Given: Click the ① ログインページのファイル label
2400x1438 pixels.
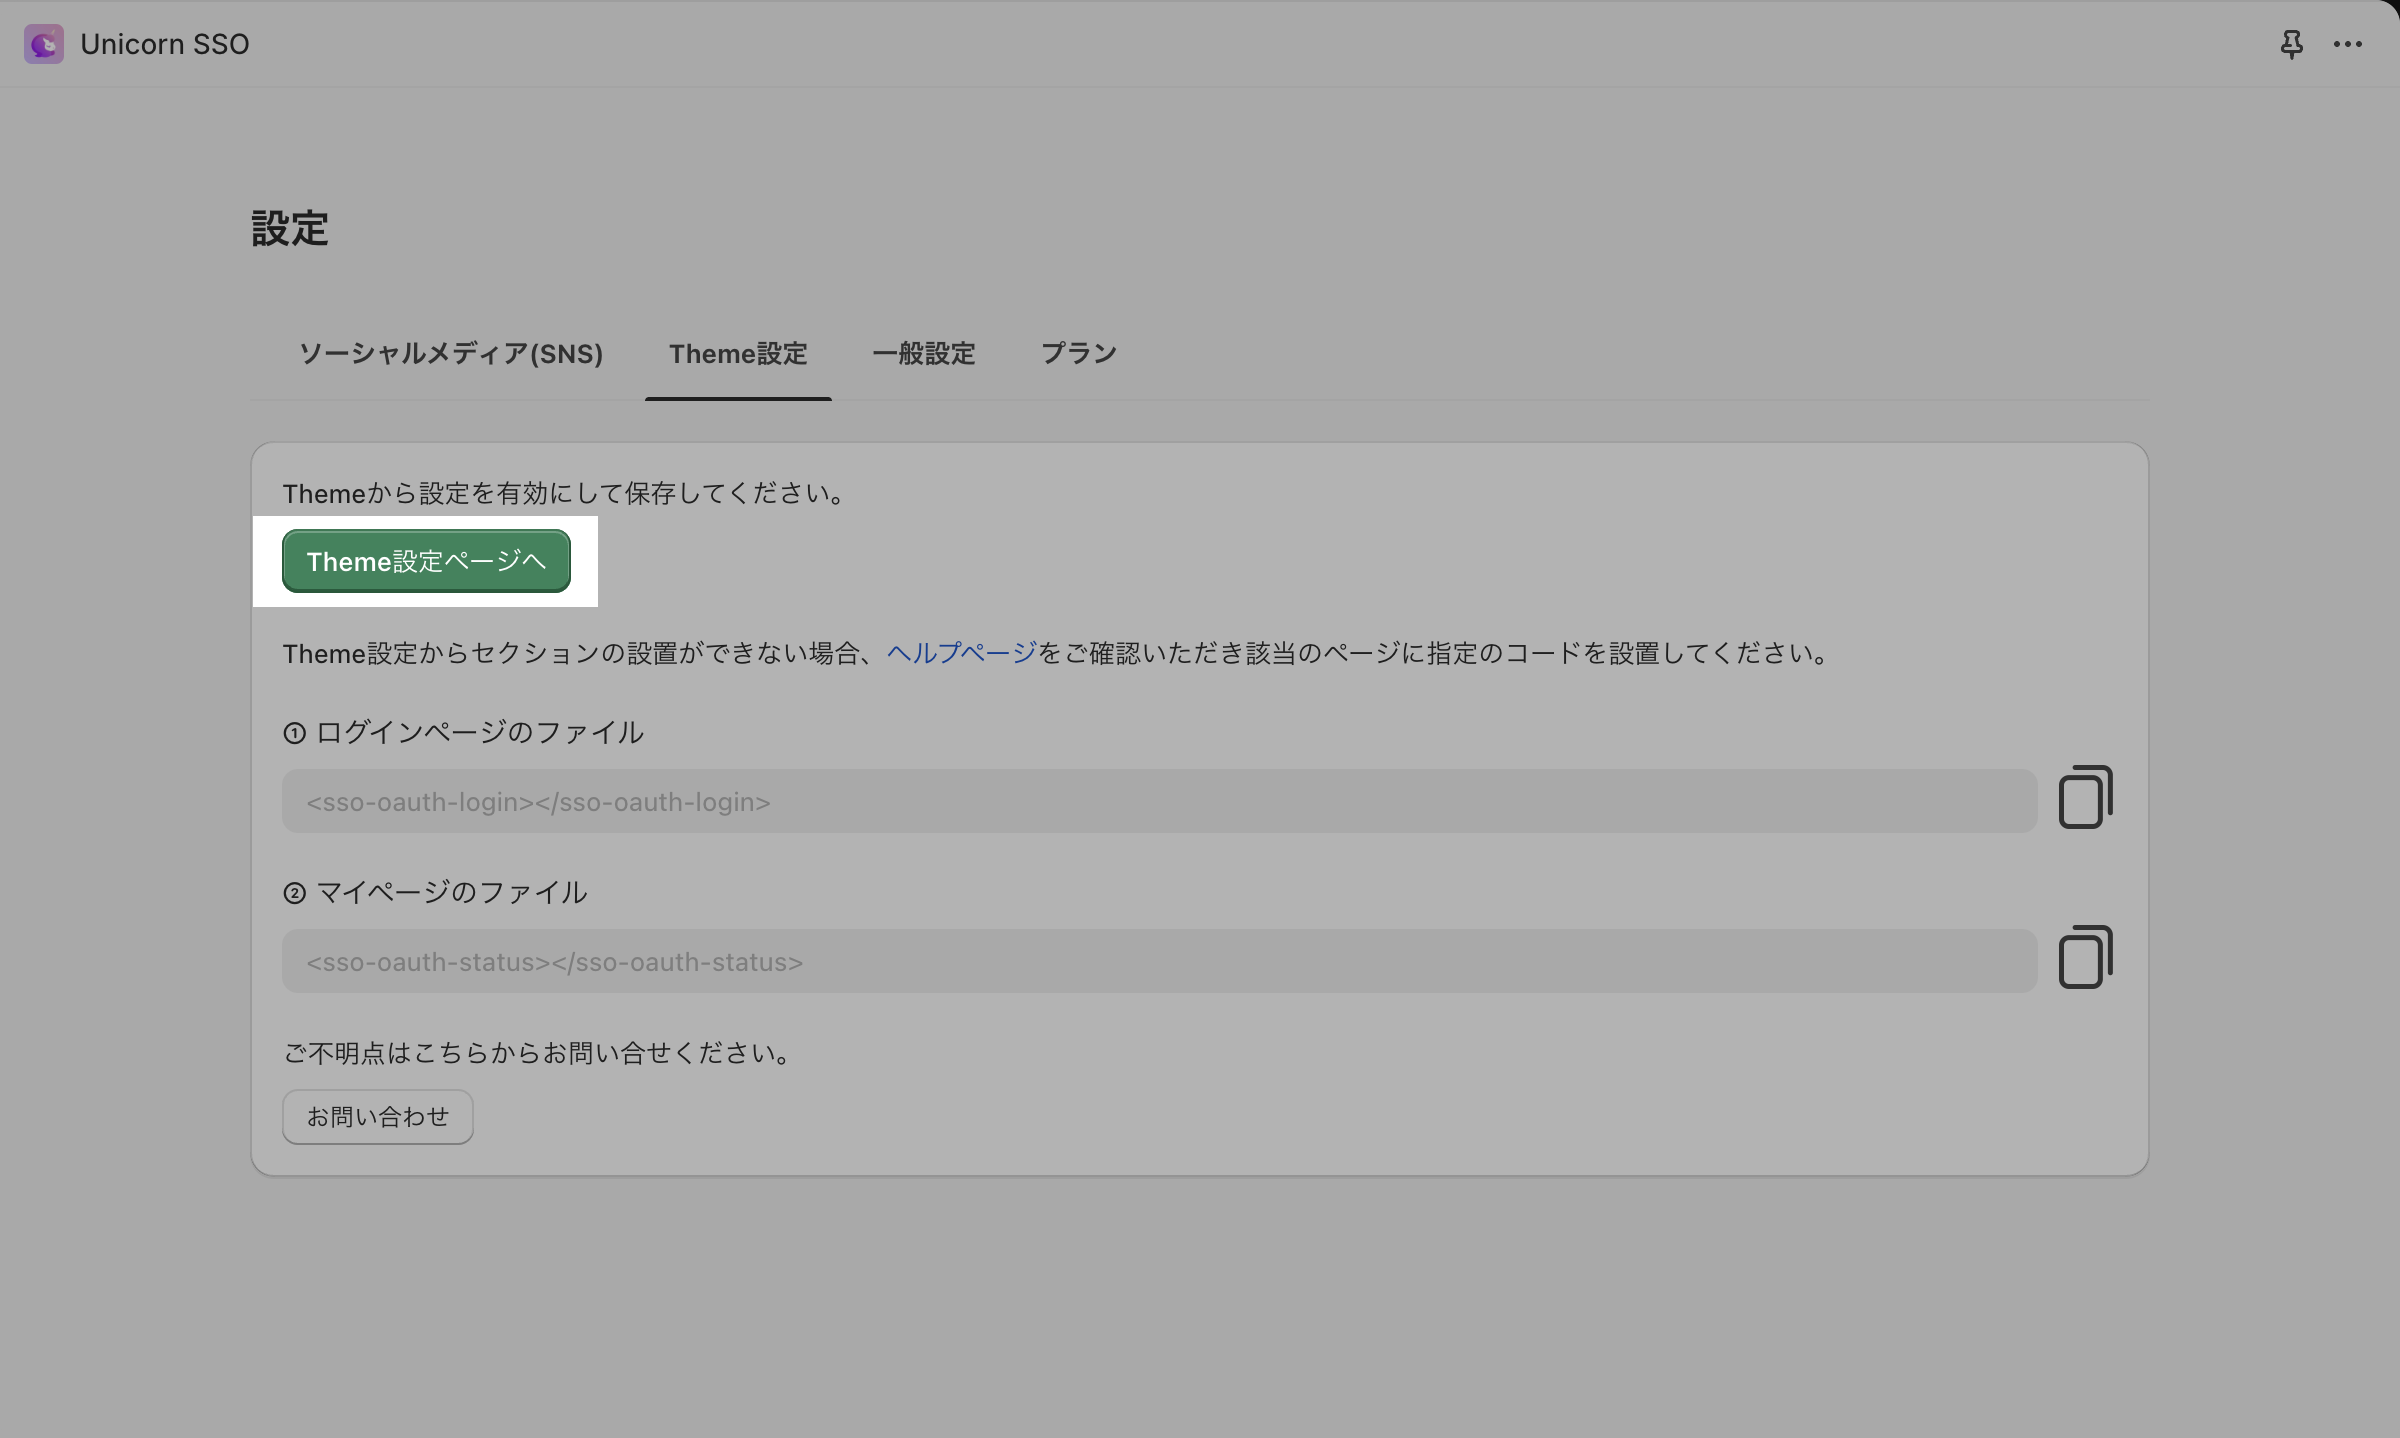Looking at the screenshot, I should pyautogui.click(x=463, y=733).
